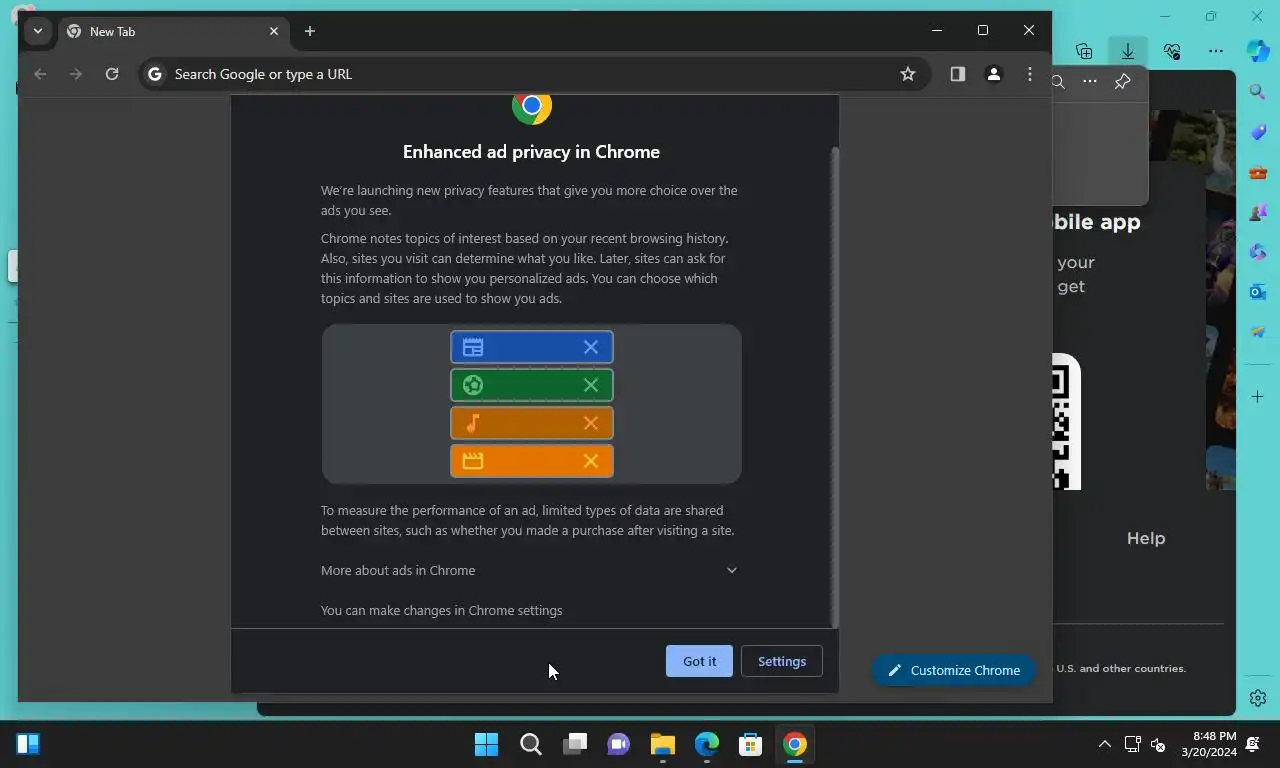The width and height of the screenshot is (1280, 768).
Task: Open Windows Start menu
Action: [x=487, y=744]
